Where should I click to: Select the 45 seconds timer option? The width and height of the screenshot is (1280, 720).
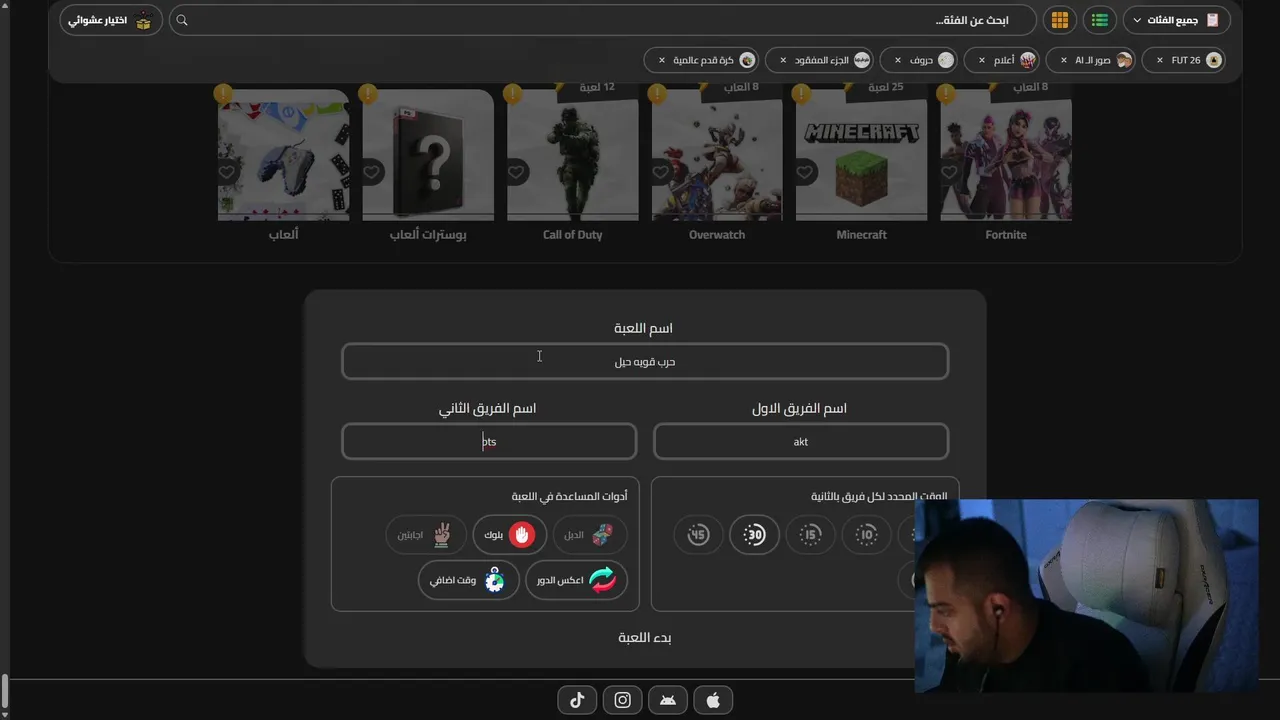point(698,535)
